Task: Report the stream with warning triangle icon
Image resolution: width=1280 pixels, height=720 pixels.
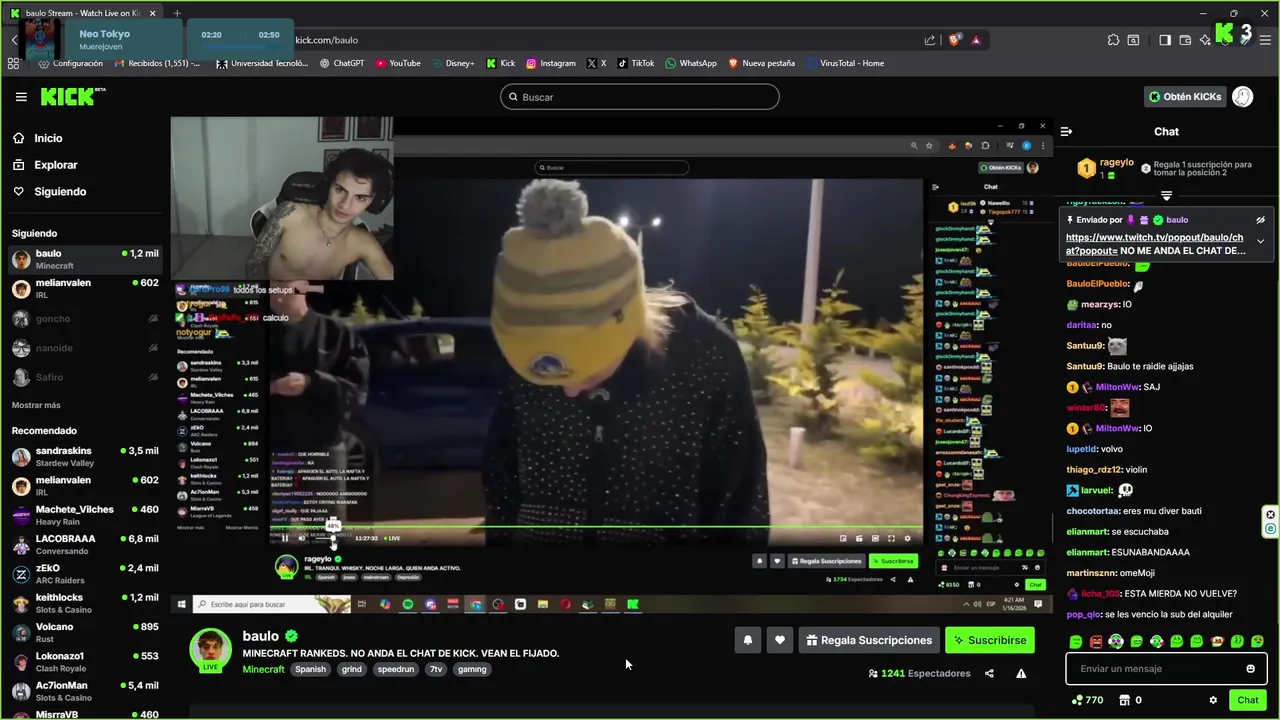Action: tap(1021, 673)
